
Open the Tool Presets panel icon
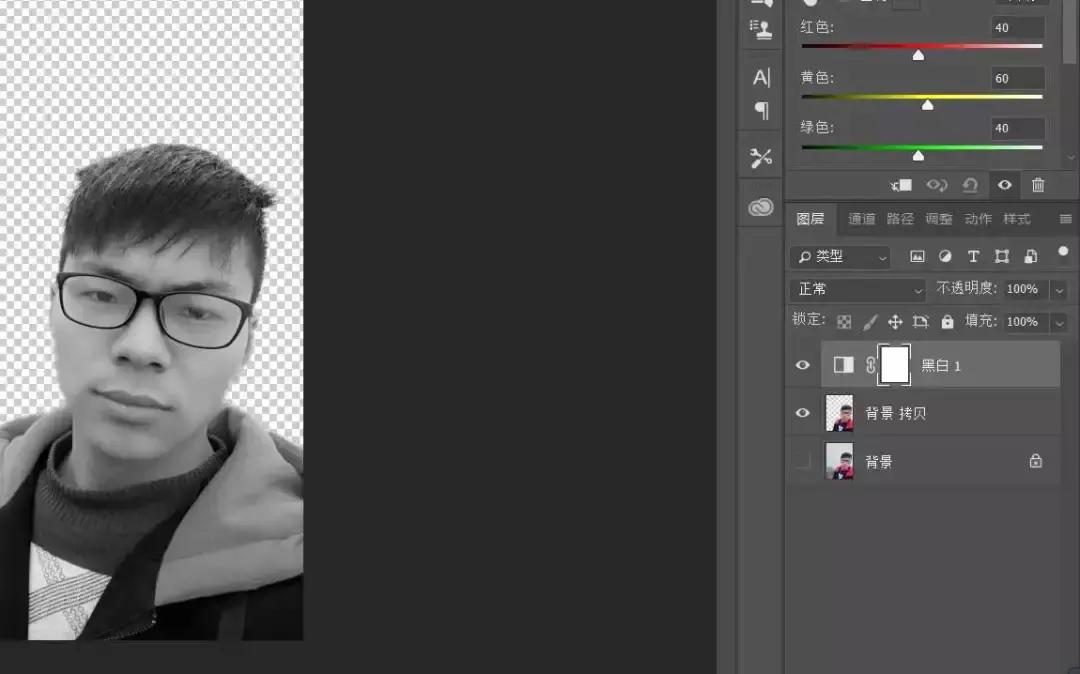[760, 158]
